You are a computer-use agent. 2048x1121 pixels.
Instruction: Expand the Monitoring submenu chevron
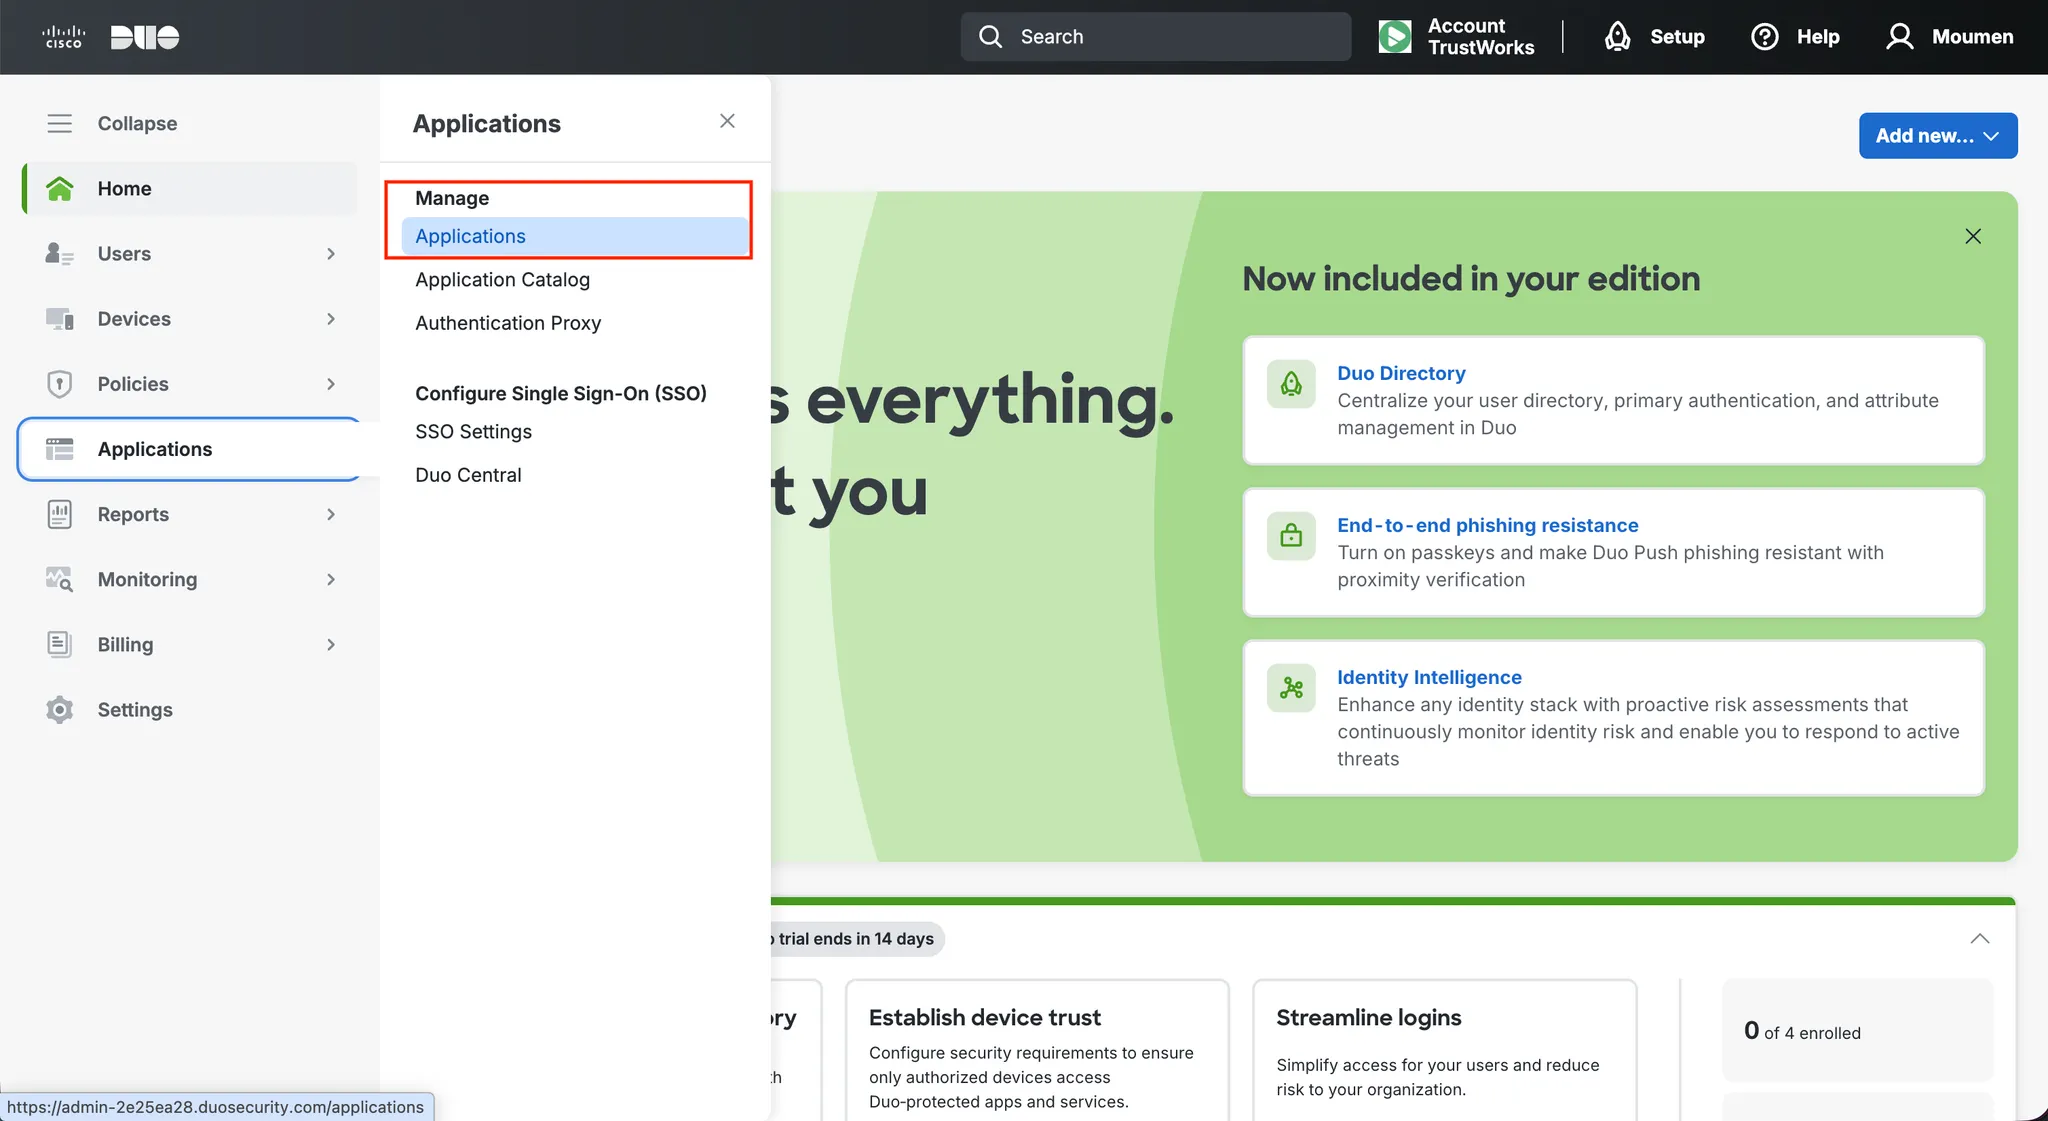pos(331,580)
